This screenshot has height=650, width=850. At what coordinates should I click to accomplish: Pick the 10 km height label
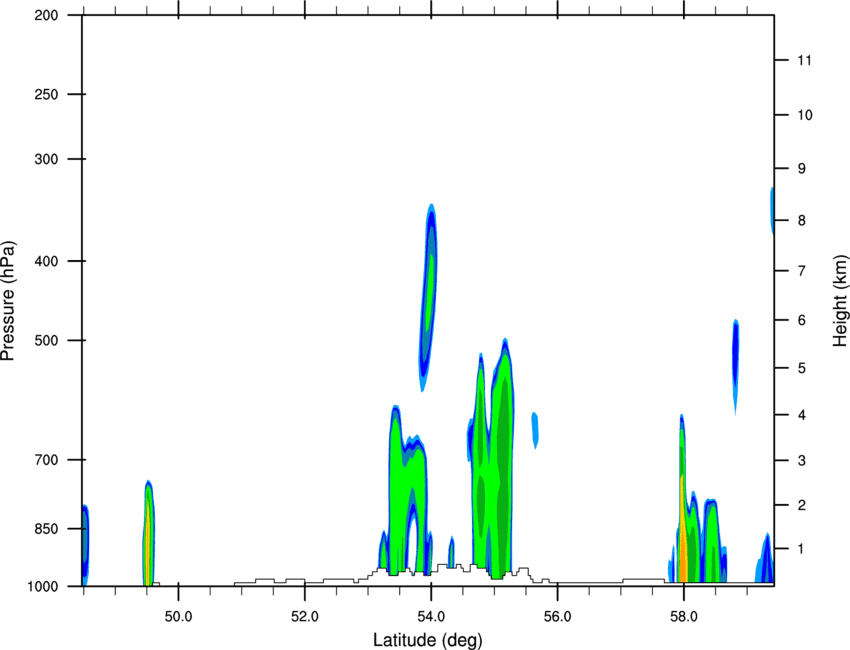pyautogui.click(x=805, y=115)
